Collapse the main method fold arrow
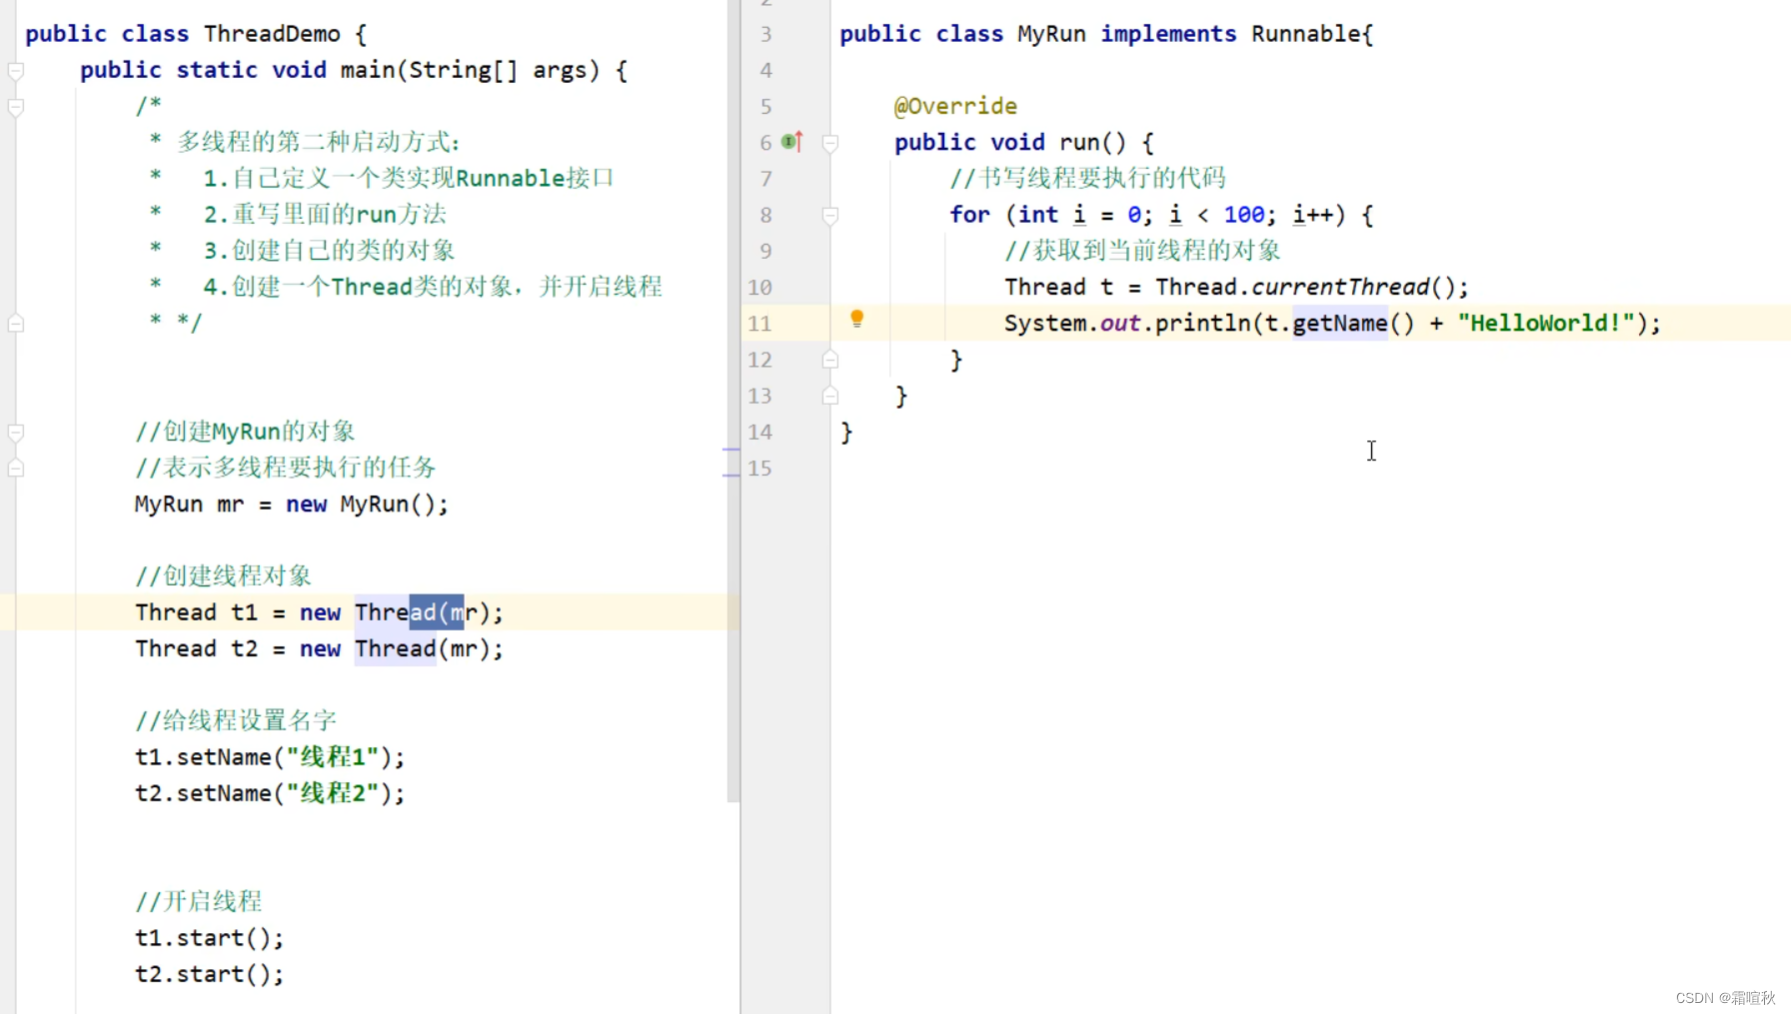Image resolution: width=1791 pixels, height=1014 pixels. (x=15, y=69)
